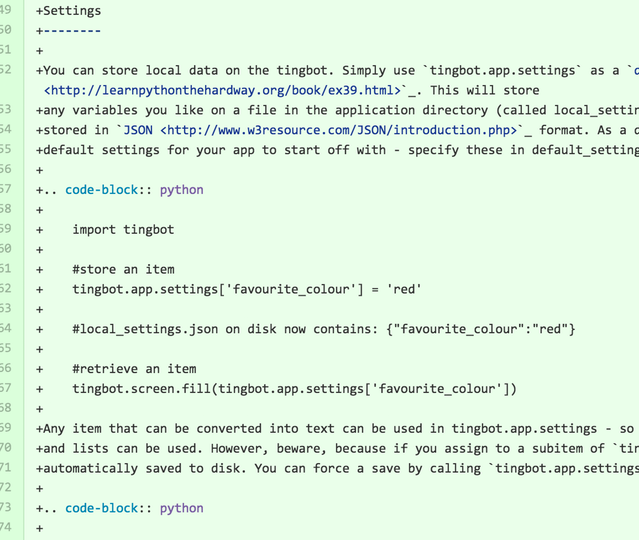This screenshot has width=639, height=540.
Task: Click the line number next to Settings heading
Action: (x=6, y=10)
